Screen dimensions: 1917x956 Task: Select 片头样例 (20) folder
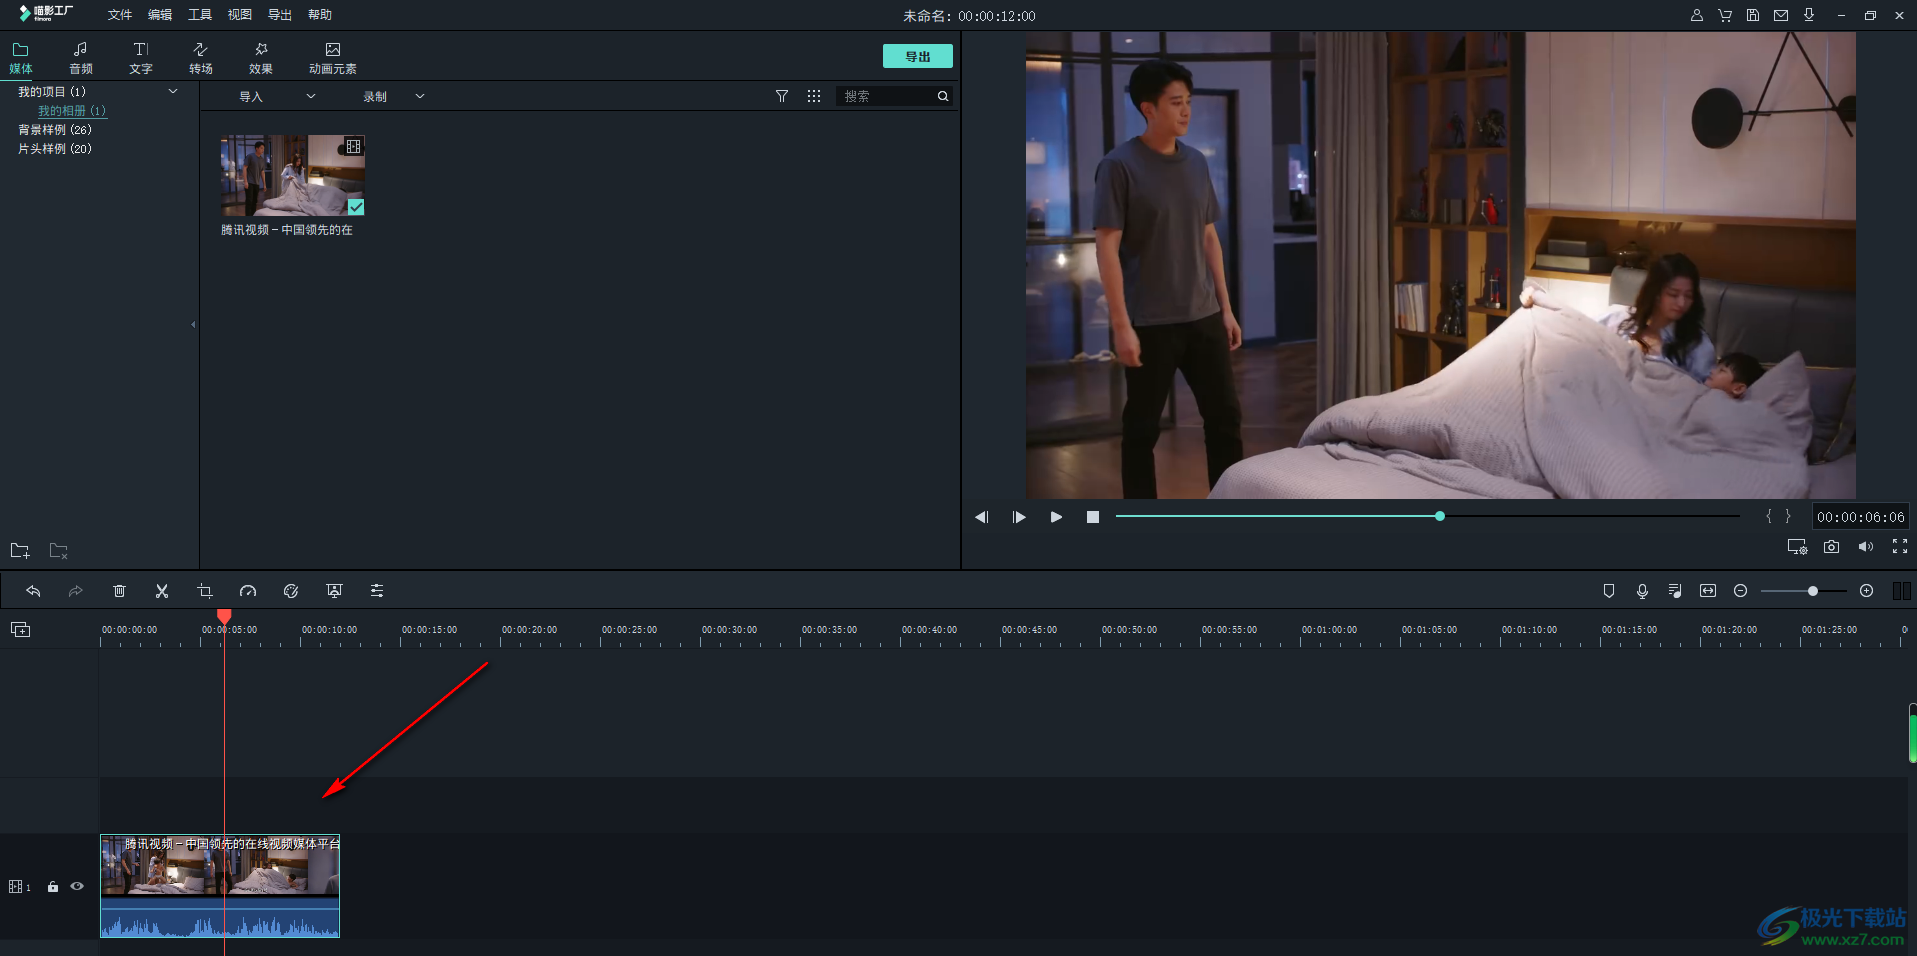tap(55, 149)
